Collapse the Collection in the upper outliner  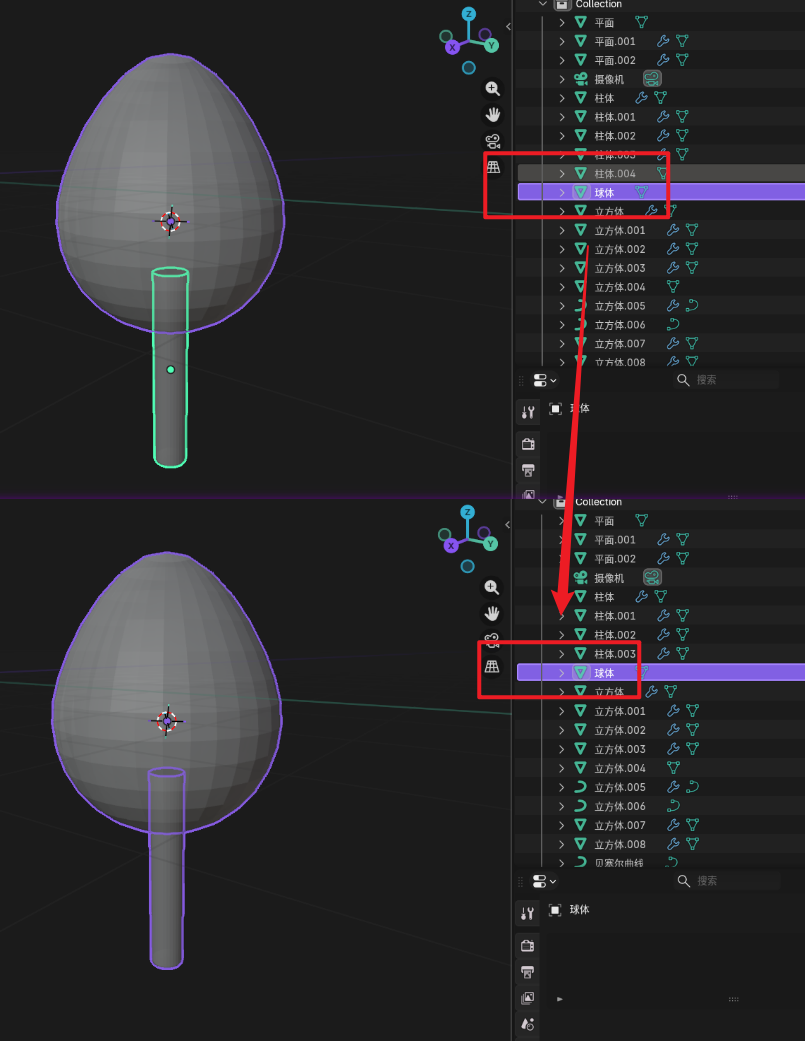coord(543,5)
